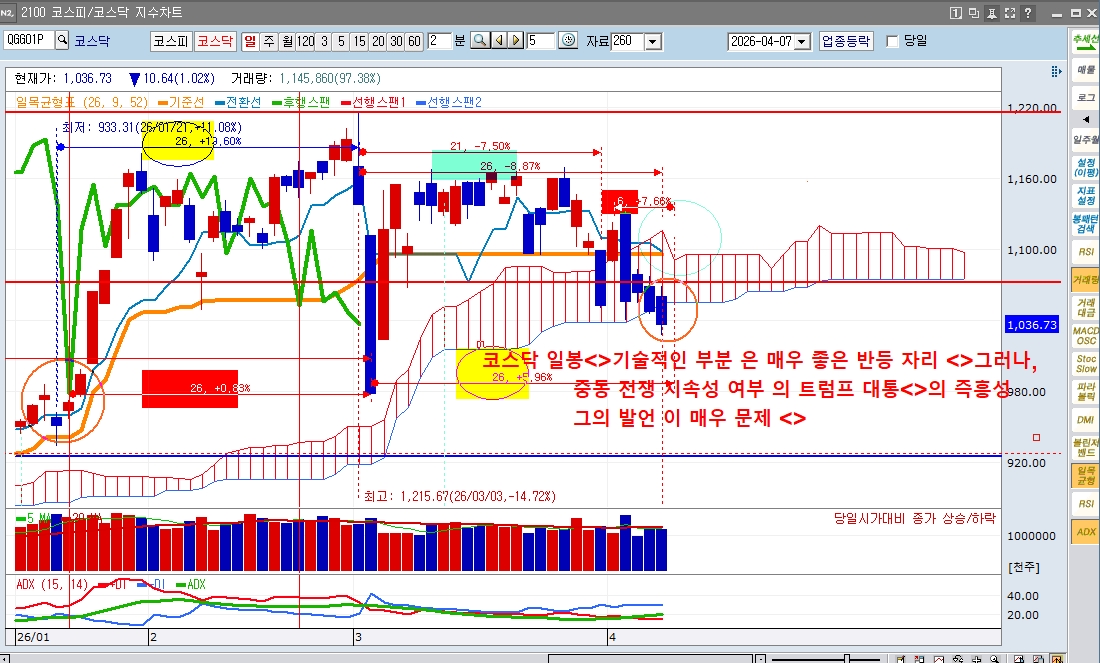This screenshot has width=1100, height=663.
Task: Open the 봉패턴 검색 candle pattern search
Action: (1085, 223)
